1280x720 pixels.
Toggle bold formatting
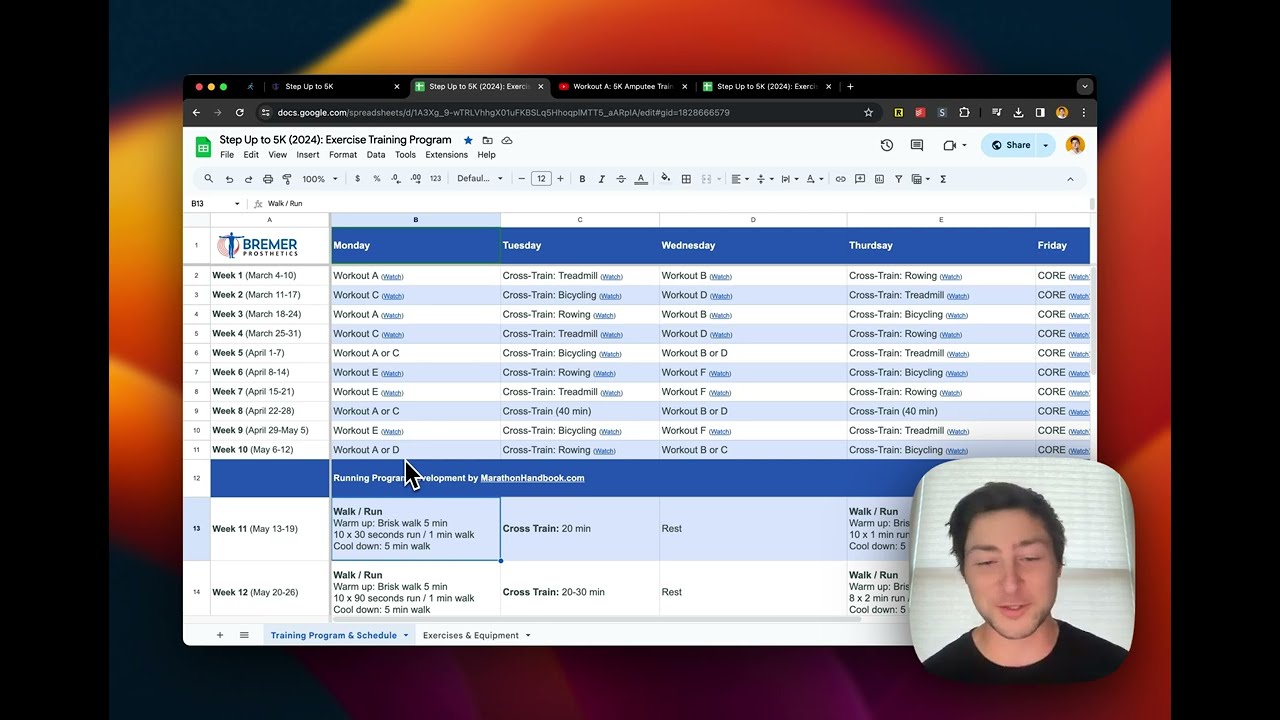tap(582, 179)
